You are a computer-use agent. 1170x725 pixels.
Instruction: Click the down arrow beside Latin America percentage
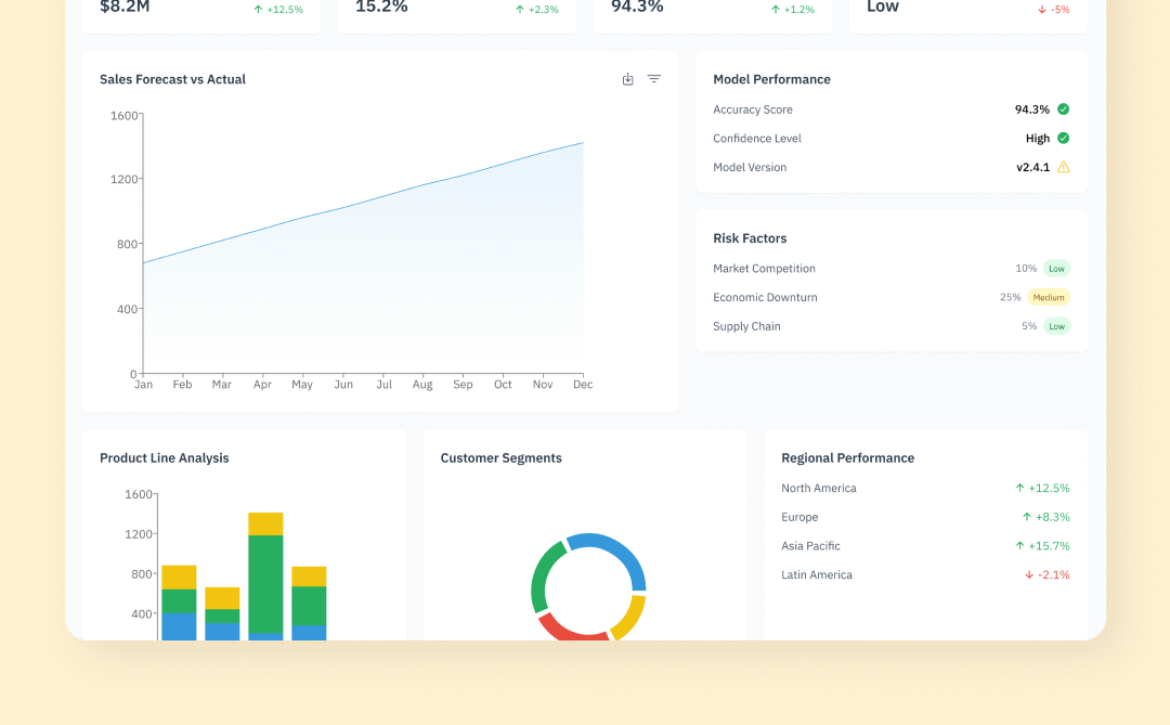point(1028,575)
